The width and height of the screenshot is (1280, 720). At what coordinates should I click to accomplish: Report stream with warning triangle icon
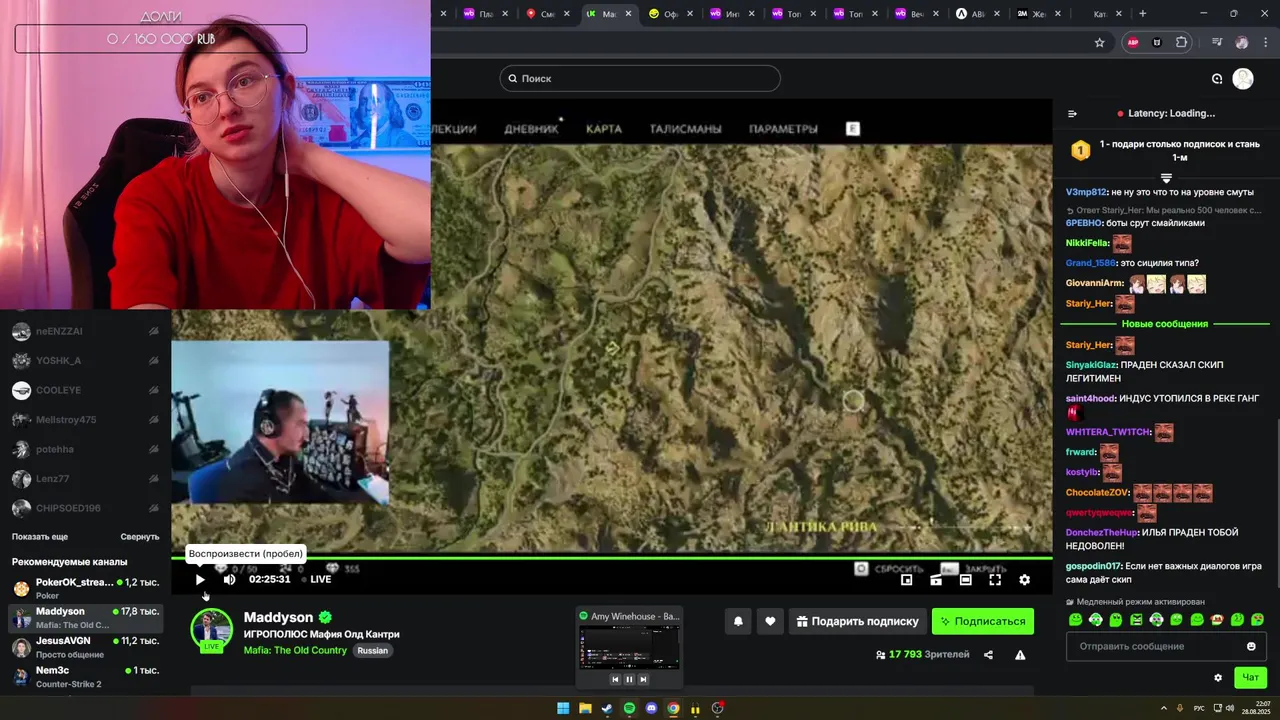click(1020, 655)
